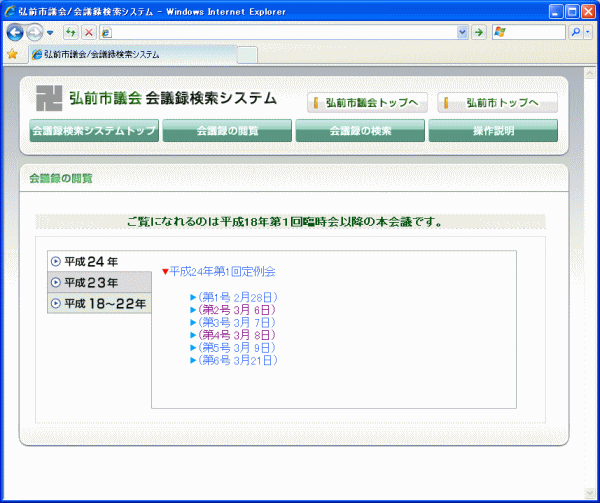
Task: Open the 会議録の検索 menu button
Action: [x=360, y=130]
